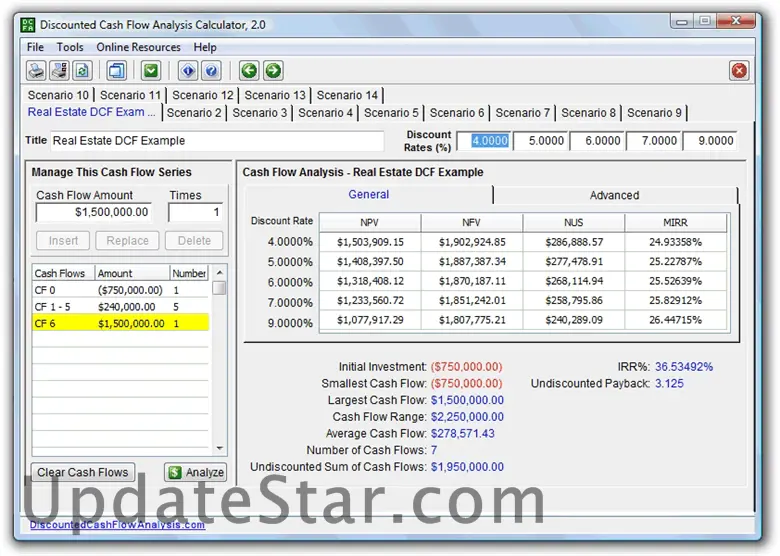Click the blue question mark help icon
The width and height of the screenshot is (780, 556).
211,71
